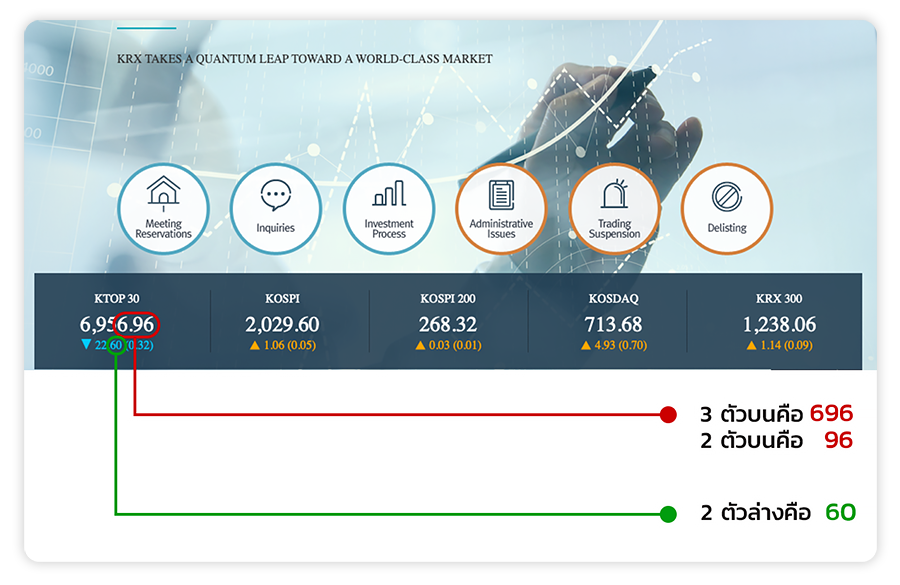Click the KOSPI value 2,029.60
This screenshot has width=900, height=585.
tap(282, 325)
